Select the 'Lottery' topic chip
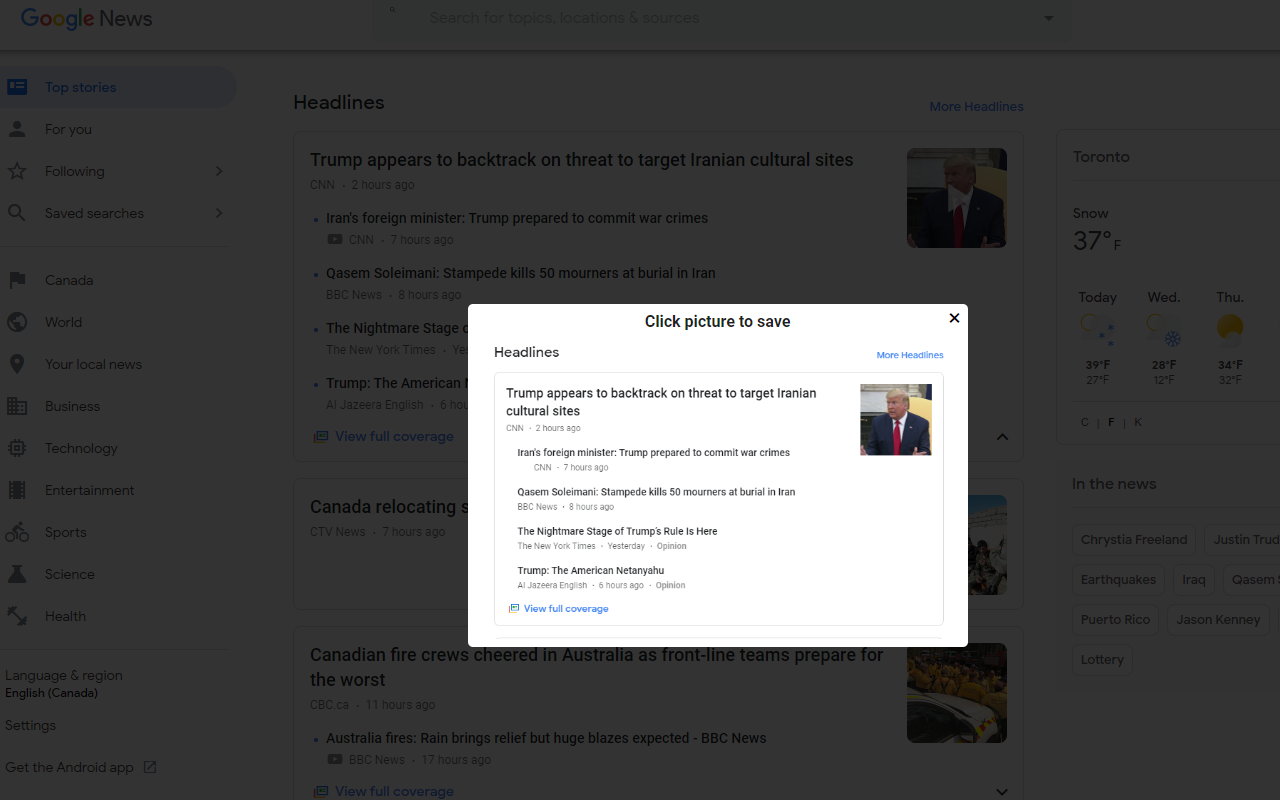This screenshot has width=1280, height=800. click(x=1102, y=659)
